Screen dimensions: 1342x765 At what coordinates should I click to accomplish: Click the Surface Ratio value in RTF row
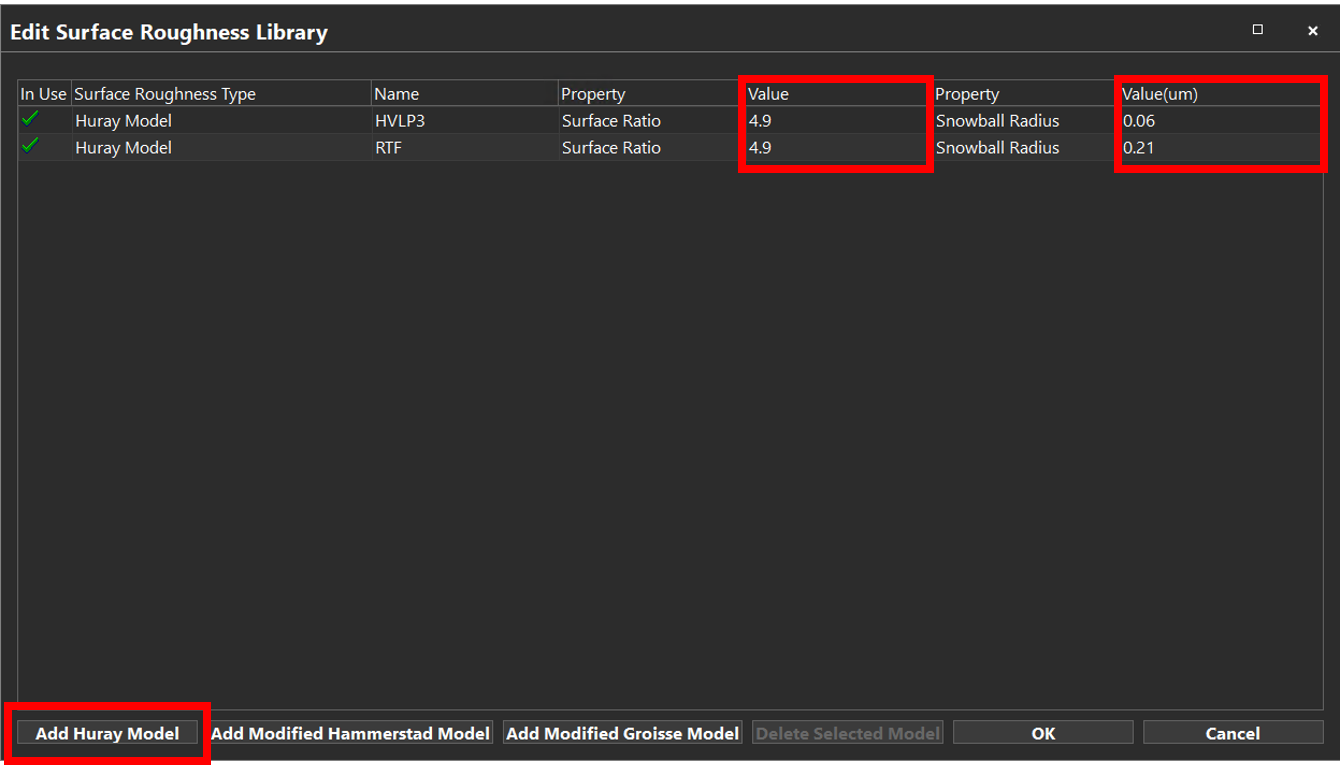click(839, 148)
